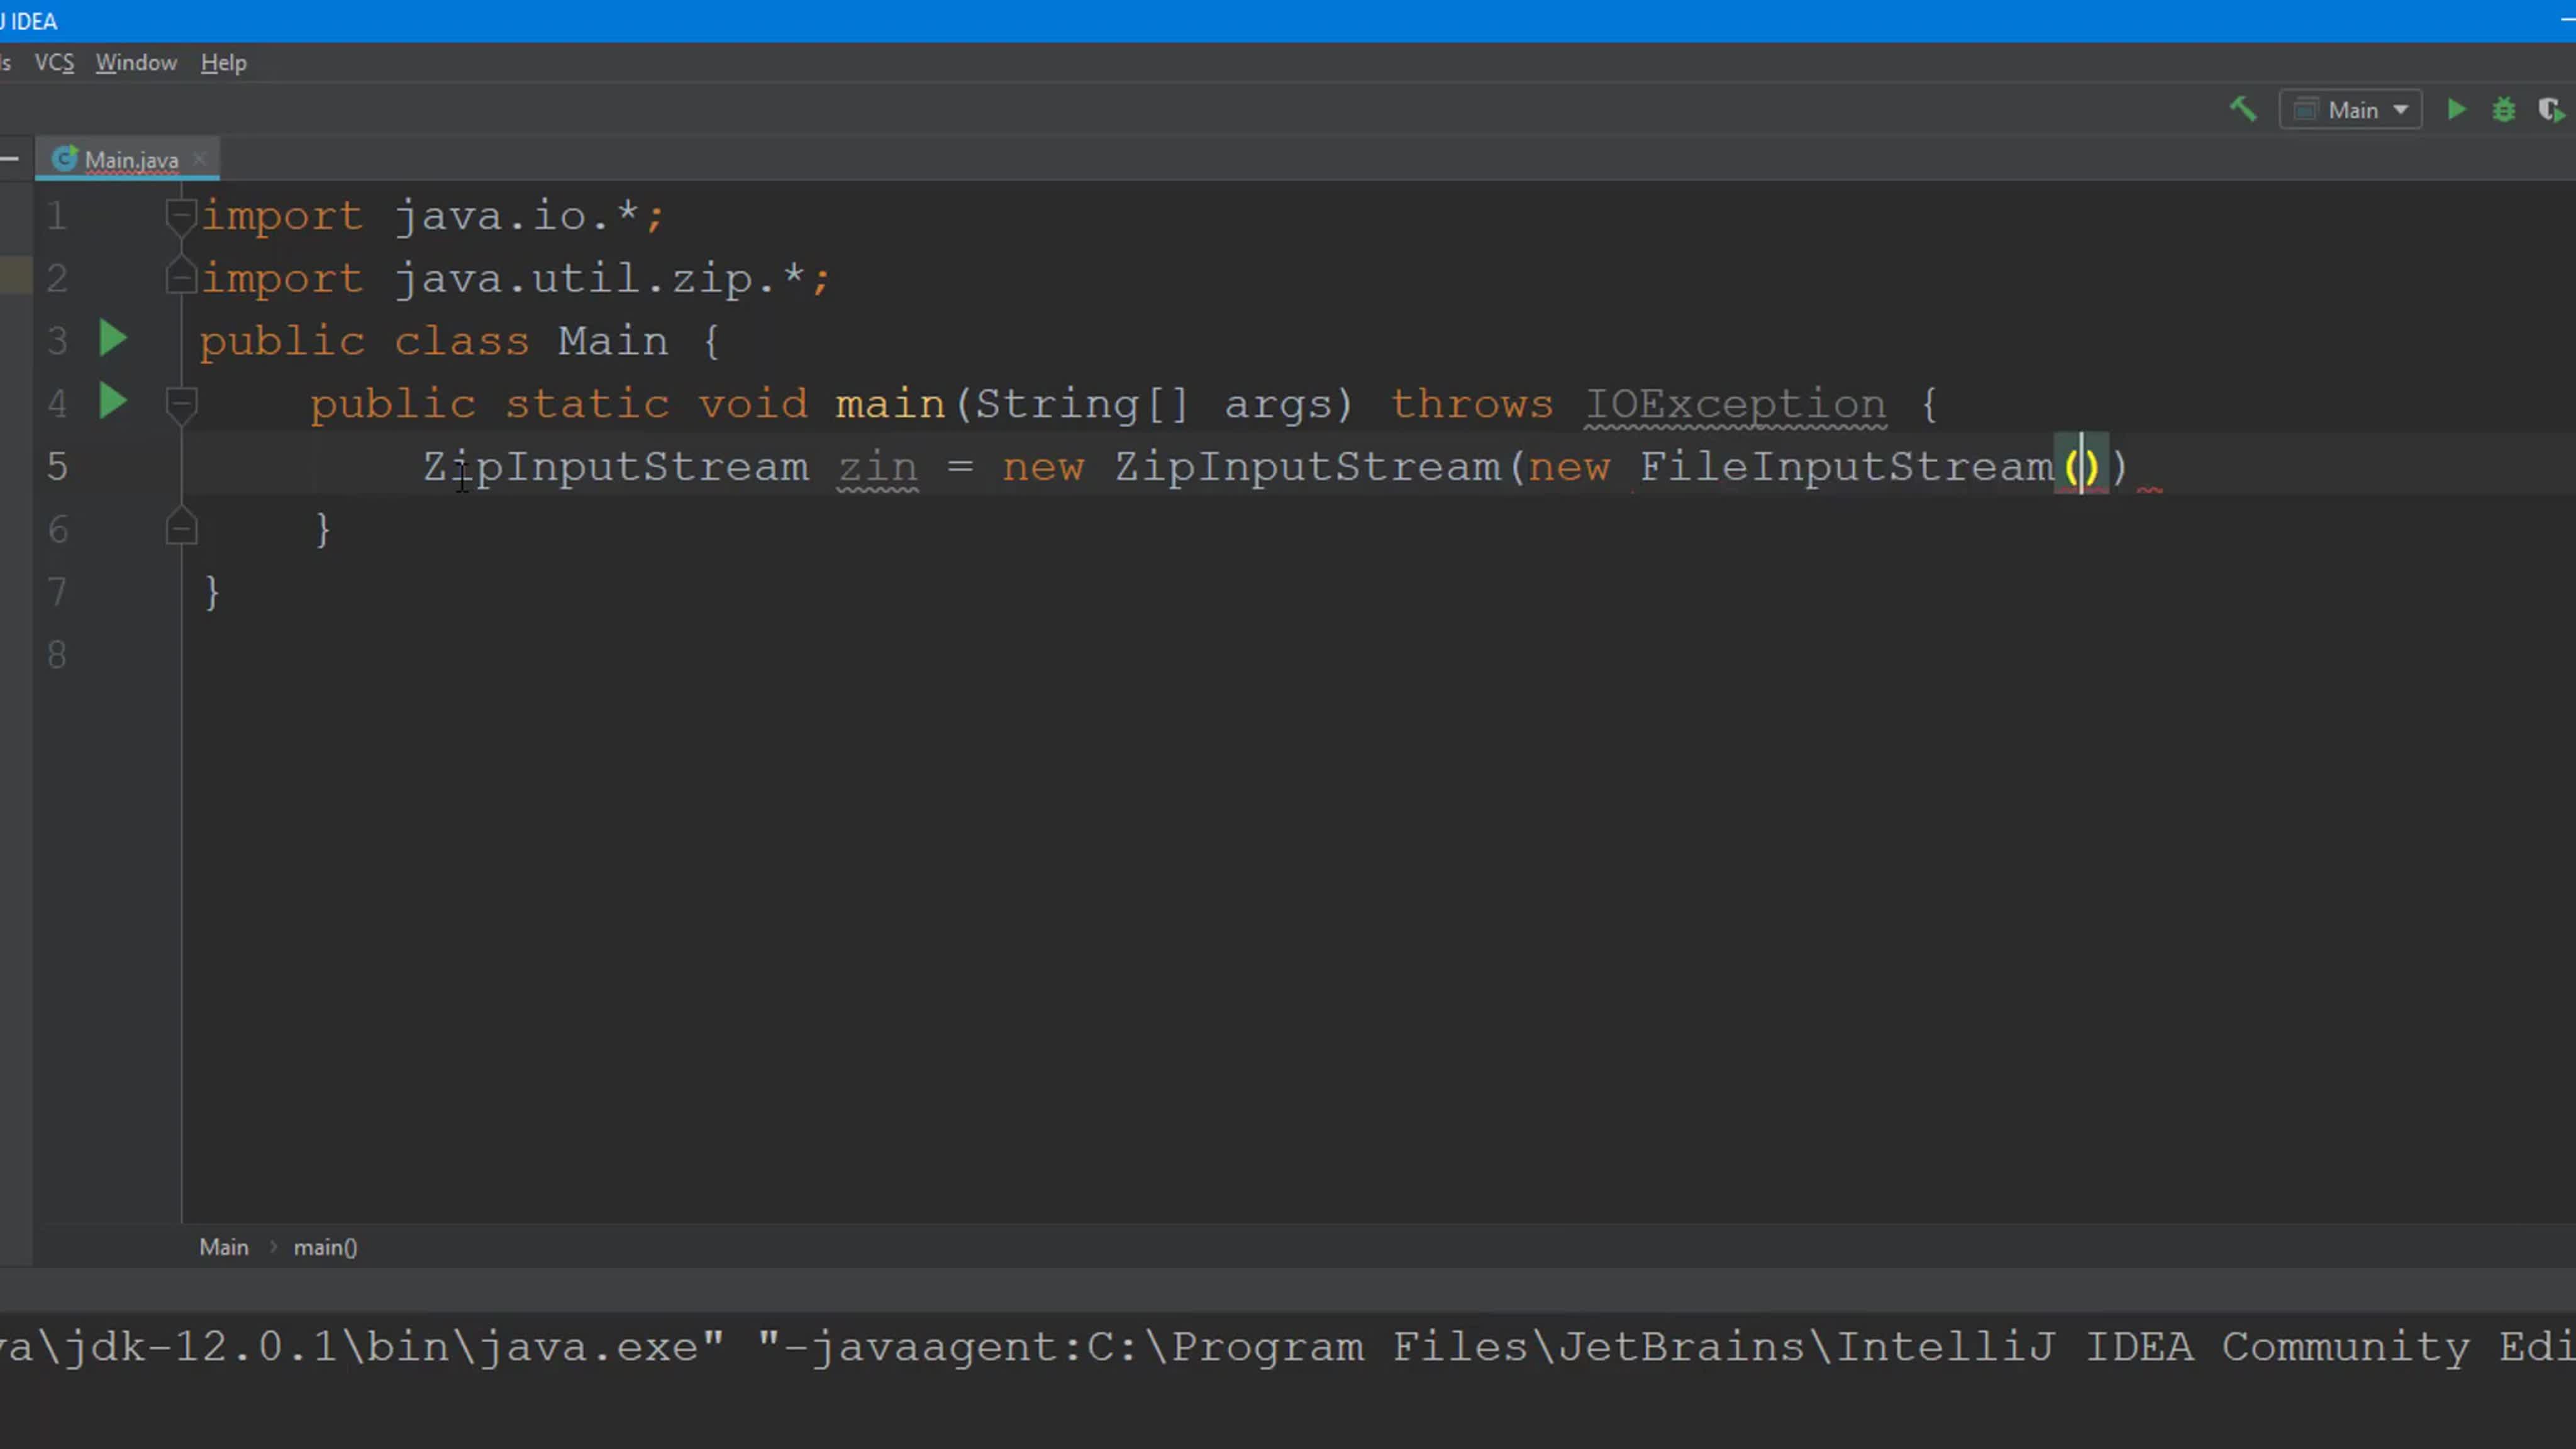Run Main with the green play button

[x=2456, y=109]
